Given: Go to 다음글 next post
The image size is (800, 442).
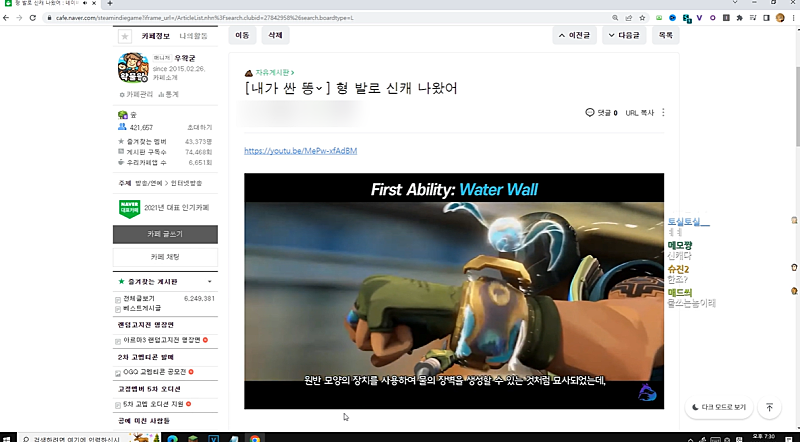Looking at the screenshot, I should [624, 35].
